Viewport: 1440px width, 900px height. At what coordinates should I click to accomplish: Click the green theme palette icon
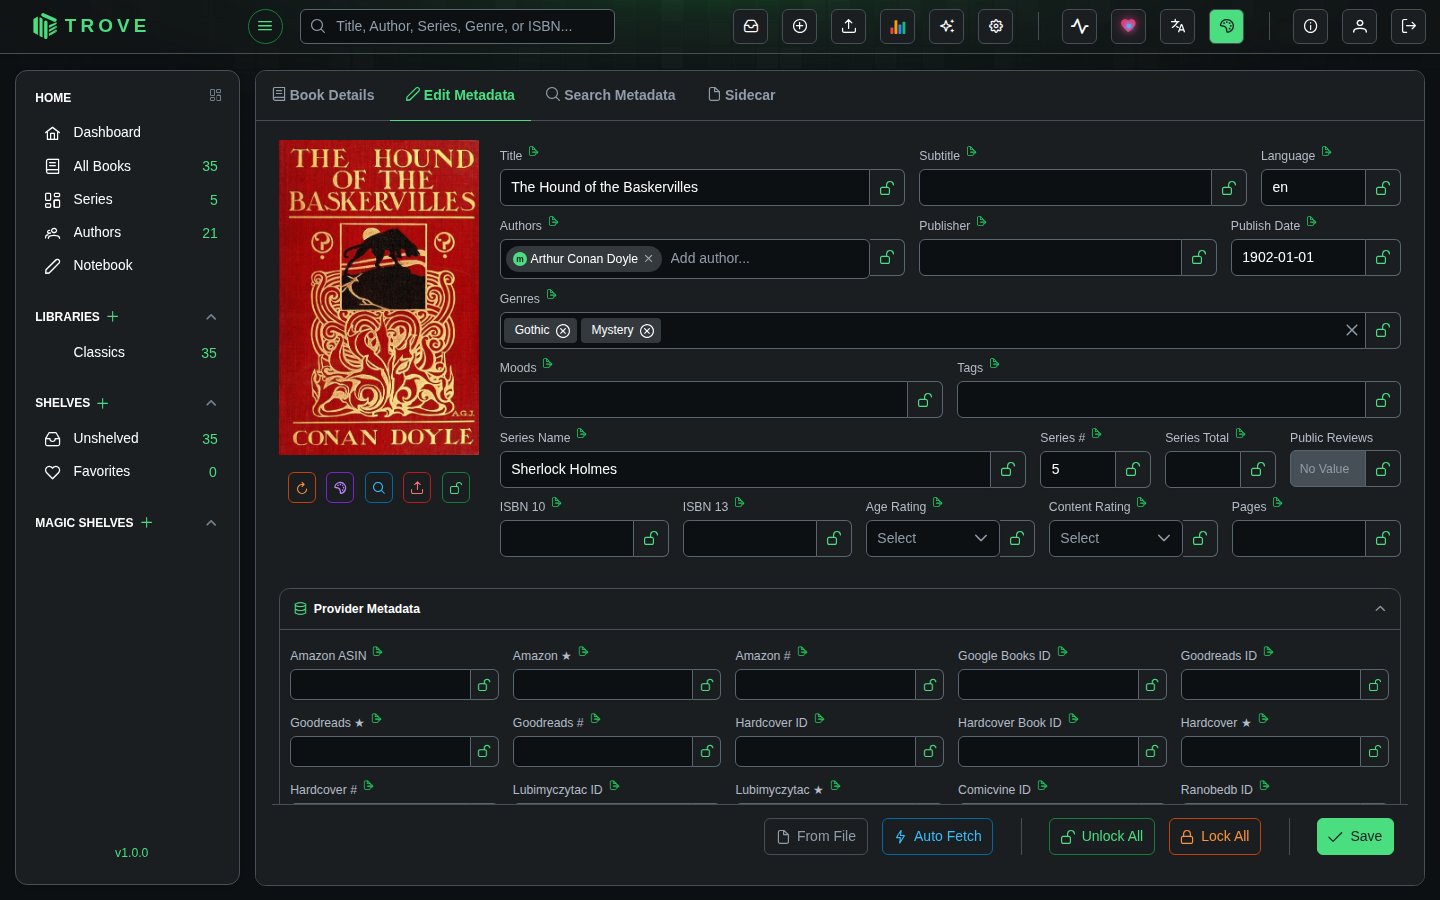(1227, 26)
